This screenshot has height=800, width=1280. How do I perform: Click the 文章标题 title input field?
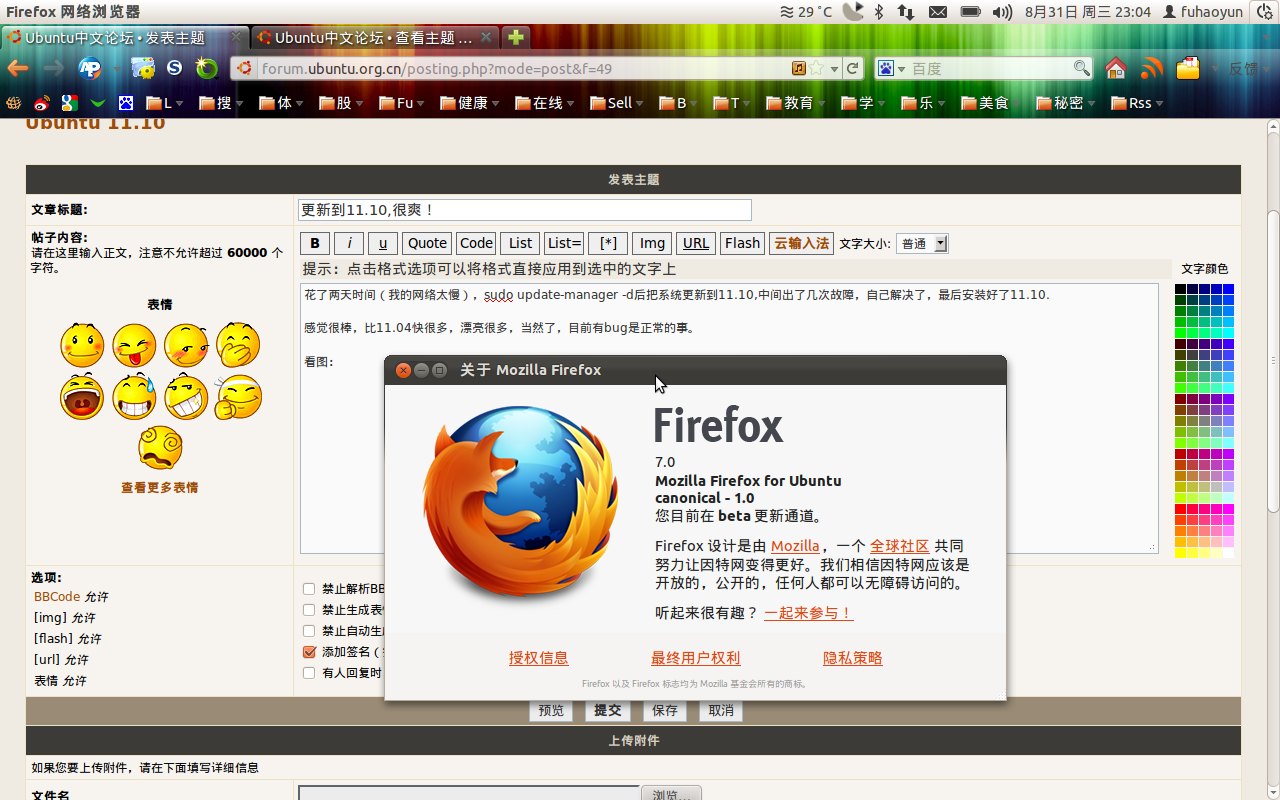click(525, 210)
